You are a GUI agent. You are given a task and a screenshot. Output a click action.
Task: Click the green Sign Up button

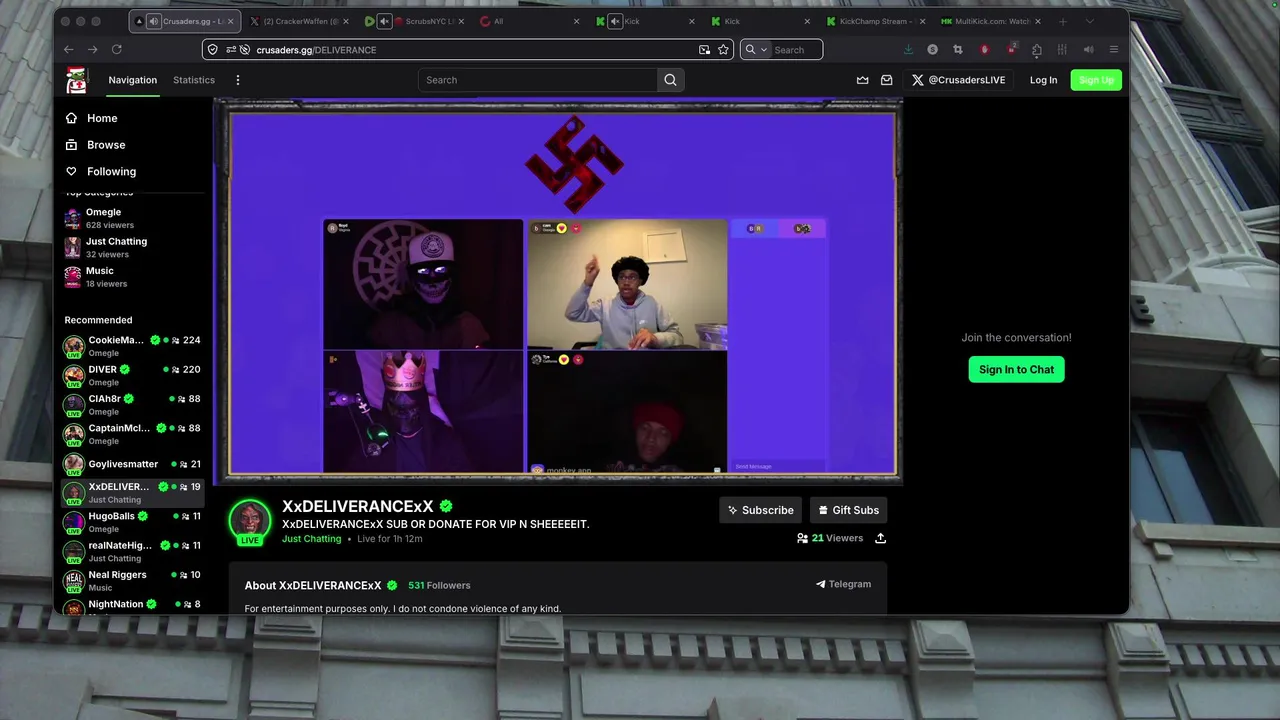click(1096, 80)
